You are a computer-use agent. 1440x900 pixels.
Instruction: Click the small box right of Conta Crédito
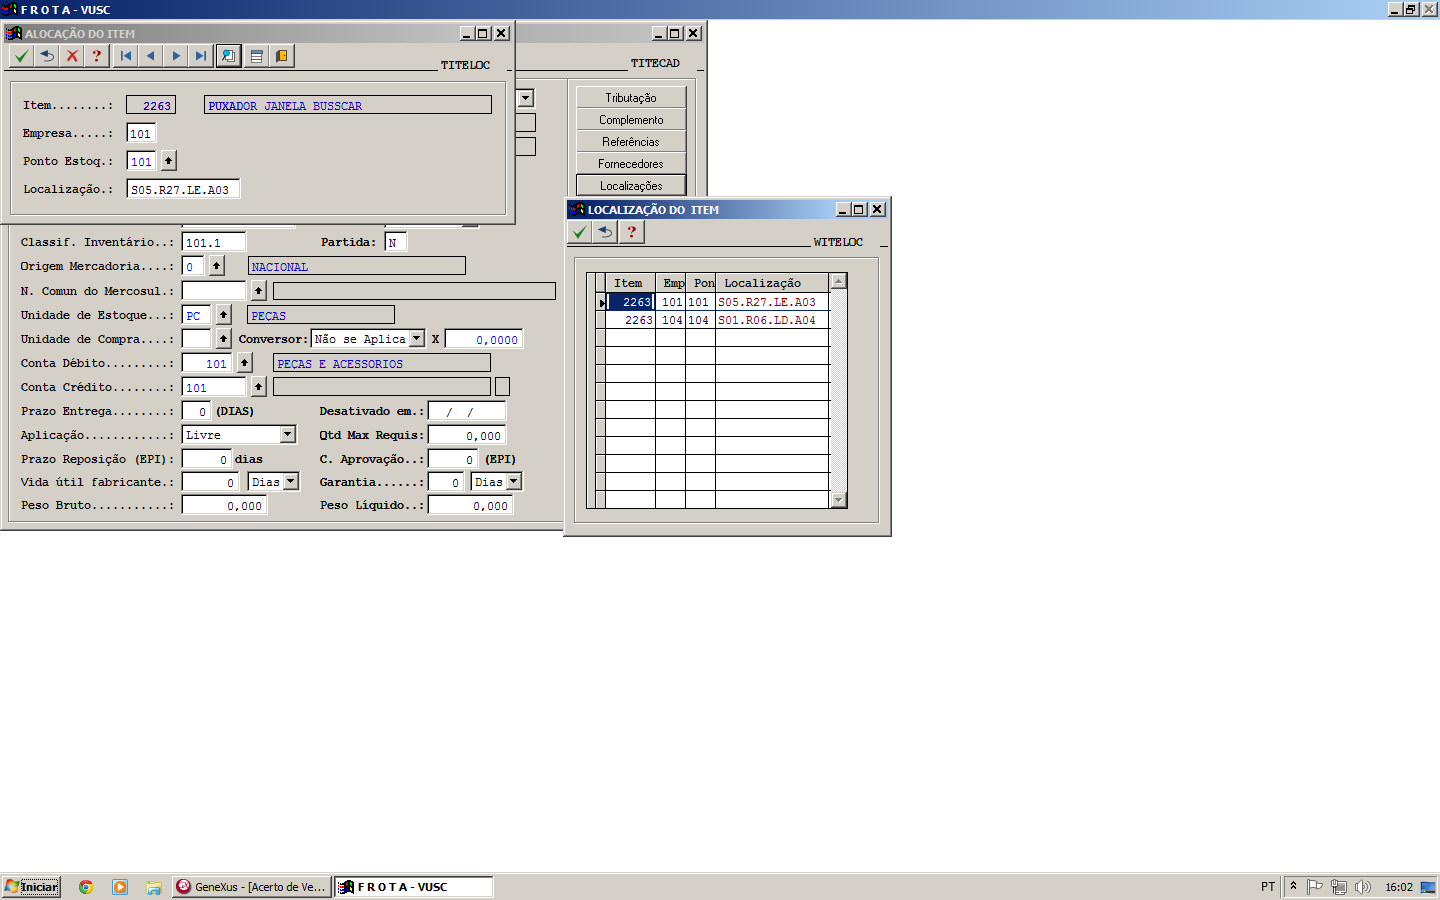point(503,387)
